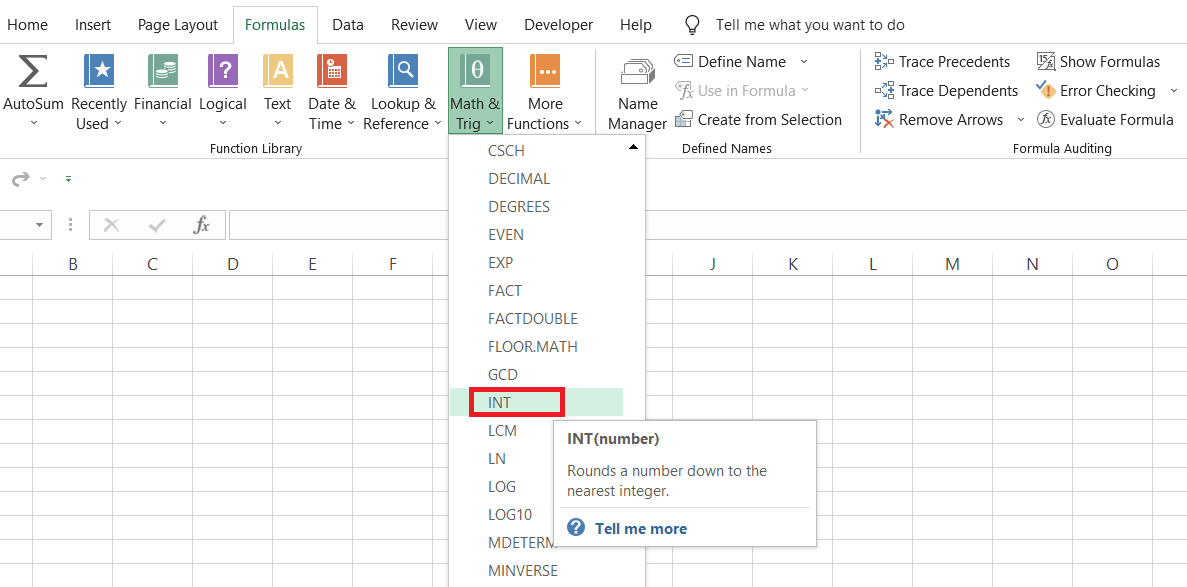Expand the Error Checking dropdown arrow
1187x587 pixels.
tap(1174, 91)
